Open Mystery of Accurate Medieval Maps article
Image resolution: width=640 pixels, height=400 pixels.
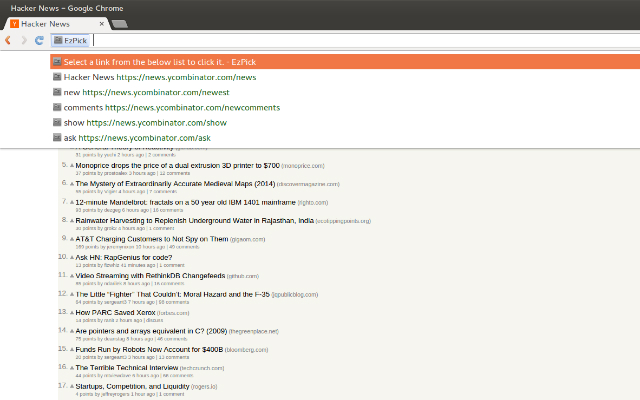pos(175,184)
